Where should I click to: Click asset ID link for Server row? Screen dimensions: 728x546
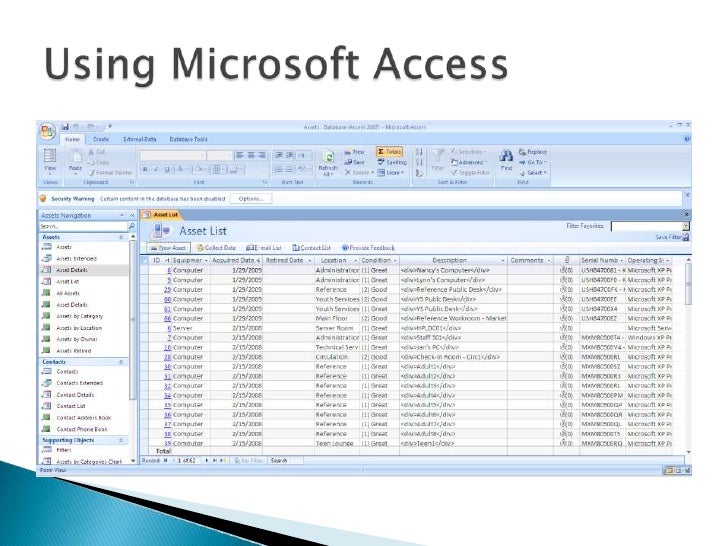pos(169,328)
